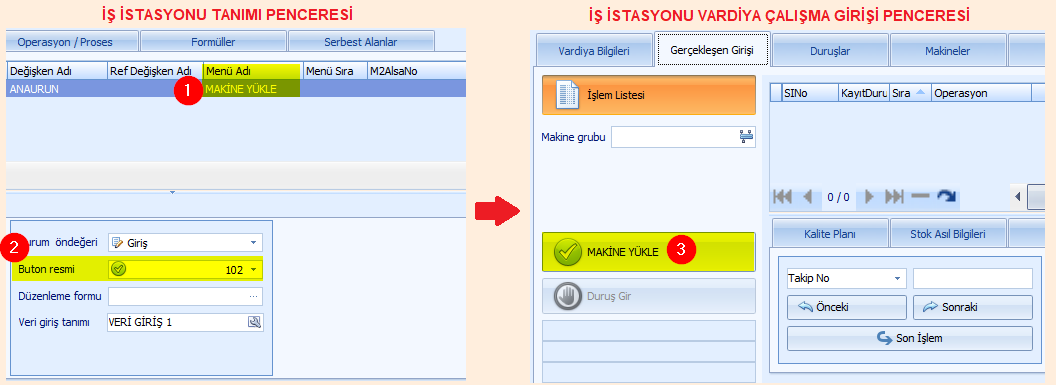Viewport: 1056px width, 385px height.
Task: Switch to Stok Asıl Bilgileri tab
Action: click(948, 234)
